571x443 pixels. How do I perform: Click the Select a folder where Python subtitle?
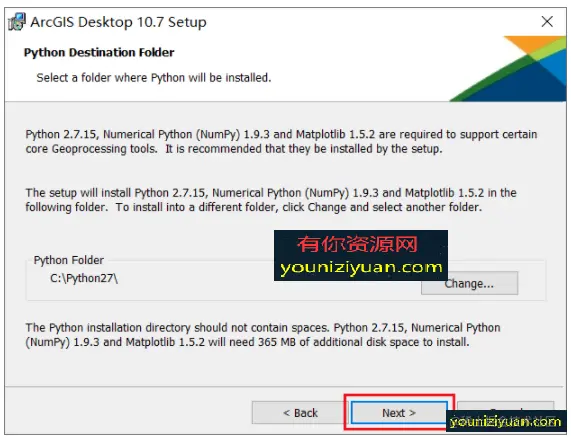pos(154,78)
